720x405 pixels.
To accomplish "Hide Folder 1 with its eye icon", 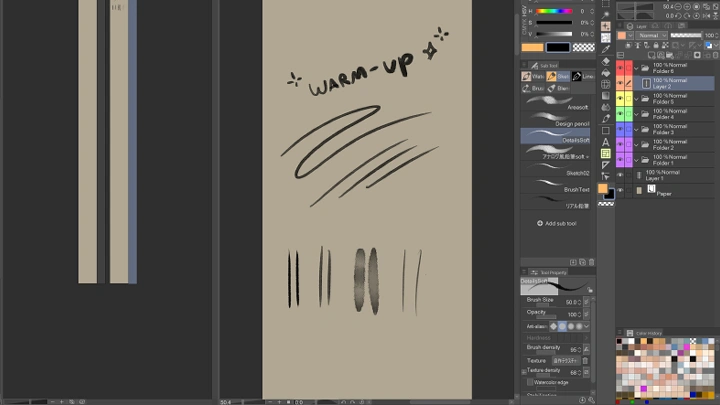I will coord(620,160).
